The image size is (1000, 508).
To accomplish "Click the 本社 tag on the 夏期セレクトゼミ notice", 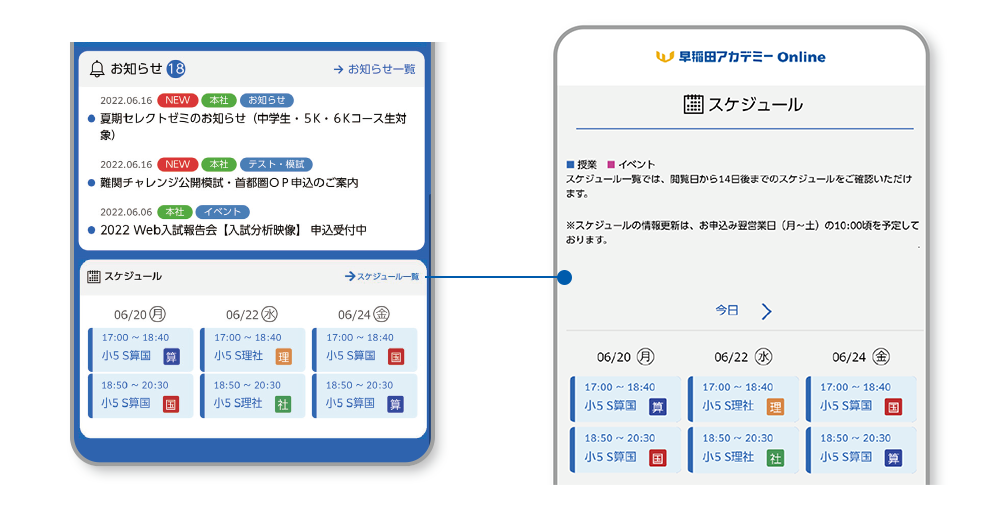I will pyautogui.click(x=219, y=100).
